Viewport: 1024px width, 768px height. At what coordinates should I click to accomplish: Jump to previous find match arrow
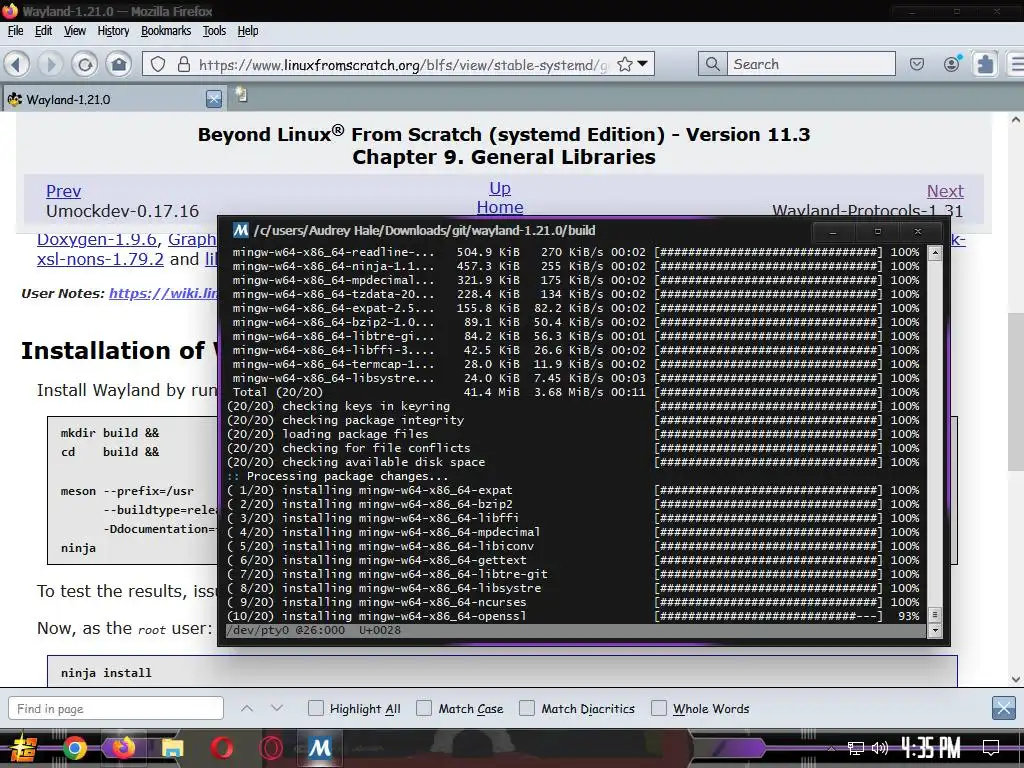click(x=246, y=708)
